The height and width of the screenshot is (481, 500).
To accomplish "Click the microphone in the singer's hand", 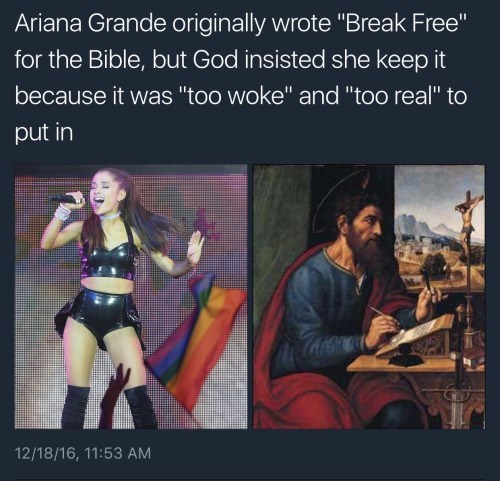I will click(x=64, y=199).
